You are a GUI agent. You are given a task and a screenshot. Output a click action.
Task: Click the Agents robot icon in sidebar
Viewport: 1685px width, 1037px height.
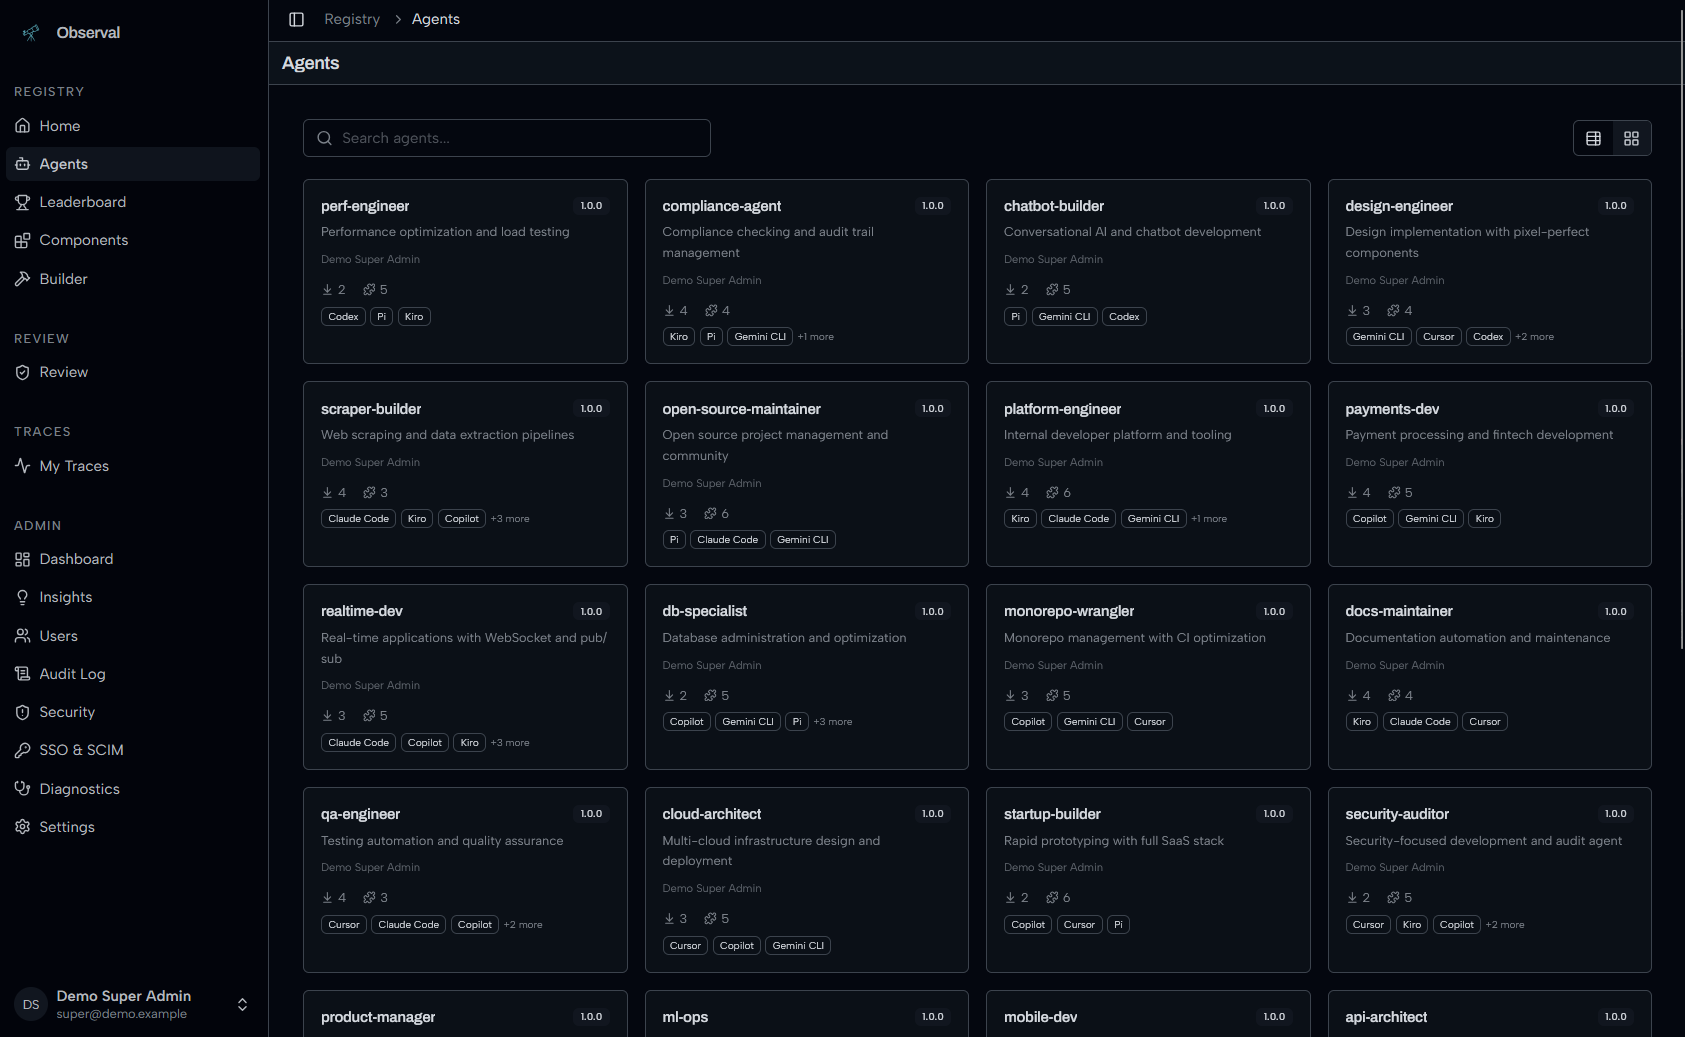[x=23, y=164]
